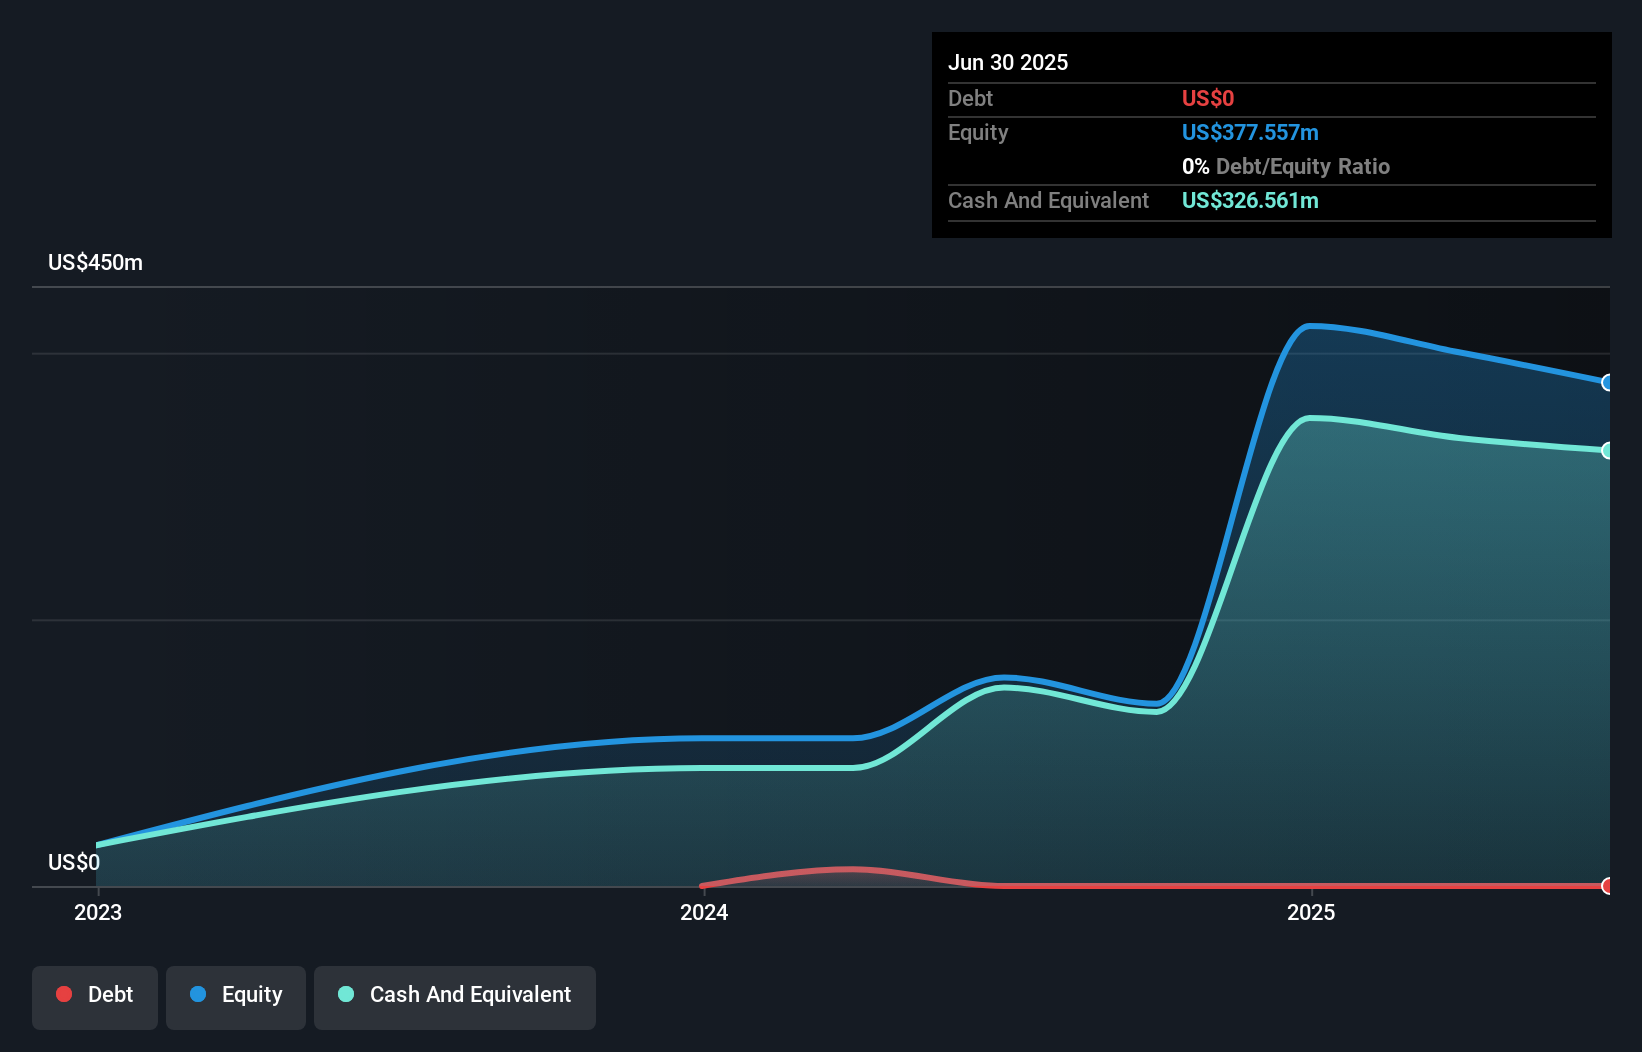
Task: Click the Jun 30 2025 tooltip date
Action: (x=1008, y=62)
